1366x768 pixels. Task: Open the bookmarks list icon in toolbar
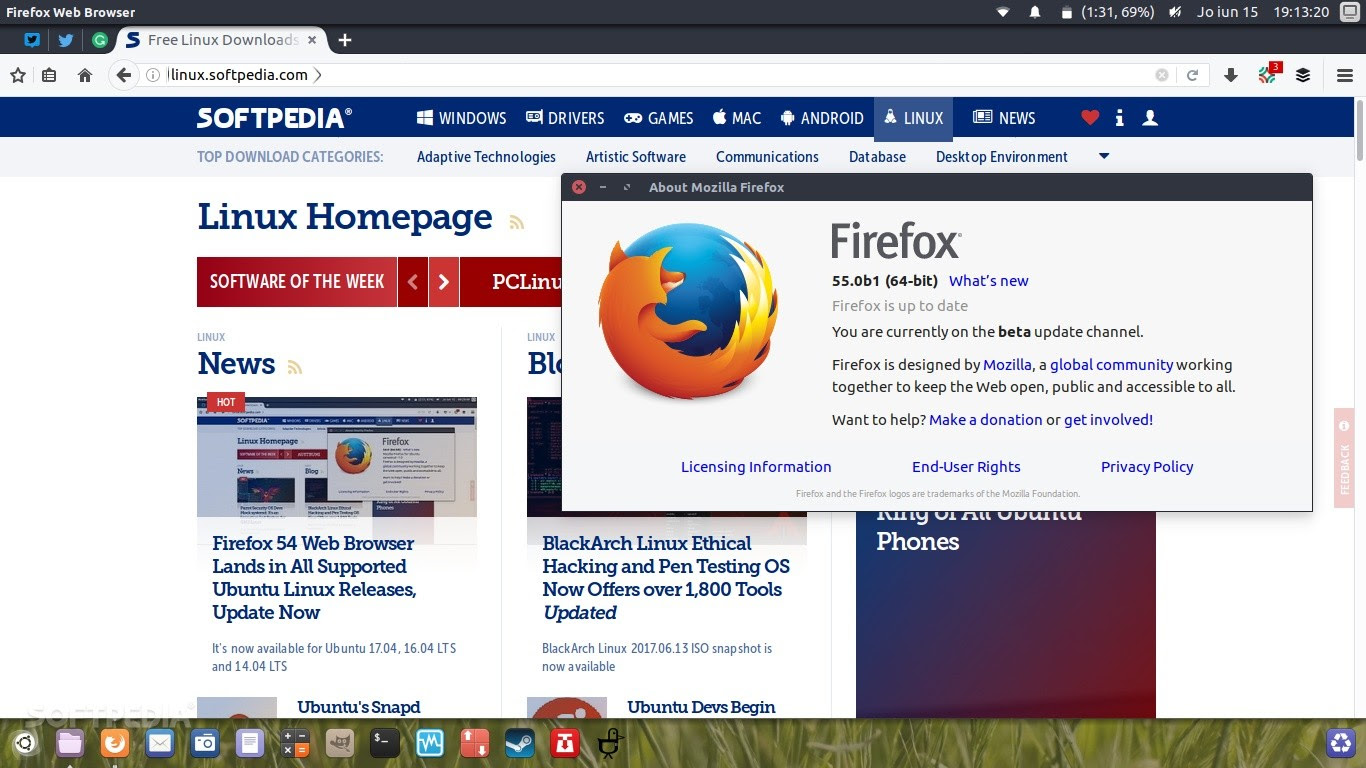[49, 75]
